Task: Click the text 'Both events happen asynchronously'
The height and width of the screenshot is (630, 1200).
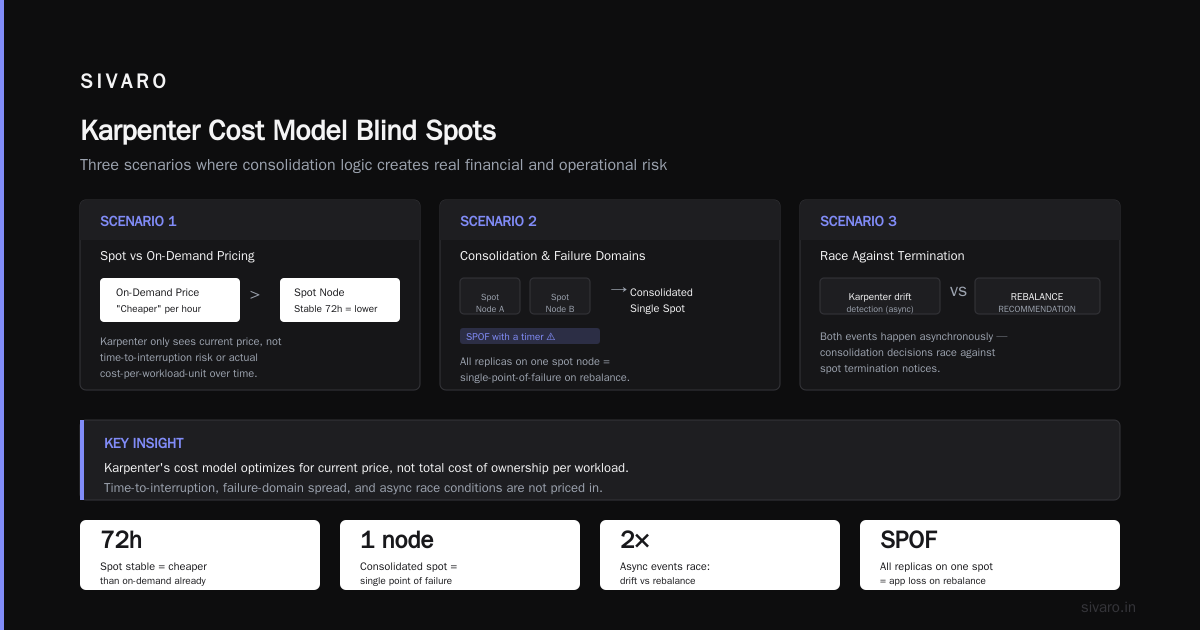Action: pyautogui.click(x=914, y=337)
